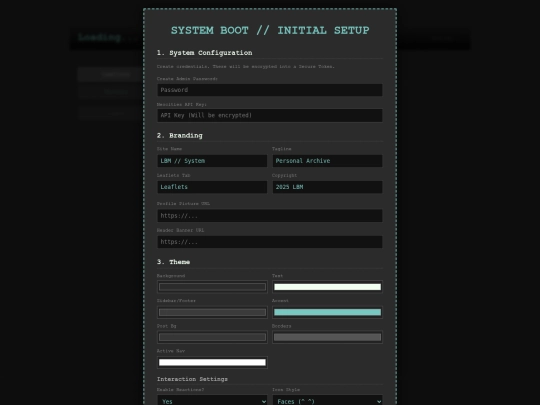Open the Active Nav color picker
The width and height of the screenshot is (540, 405).
pos(212,362)
